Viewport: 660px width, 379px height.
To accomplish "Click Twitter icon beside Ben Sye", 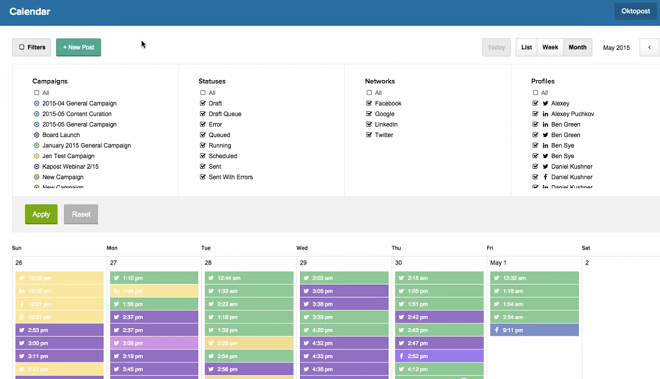I will 546,156.
